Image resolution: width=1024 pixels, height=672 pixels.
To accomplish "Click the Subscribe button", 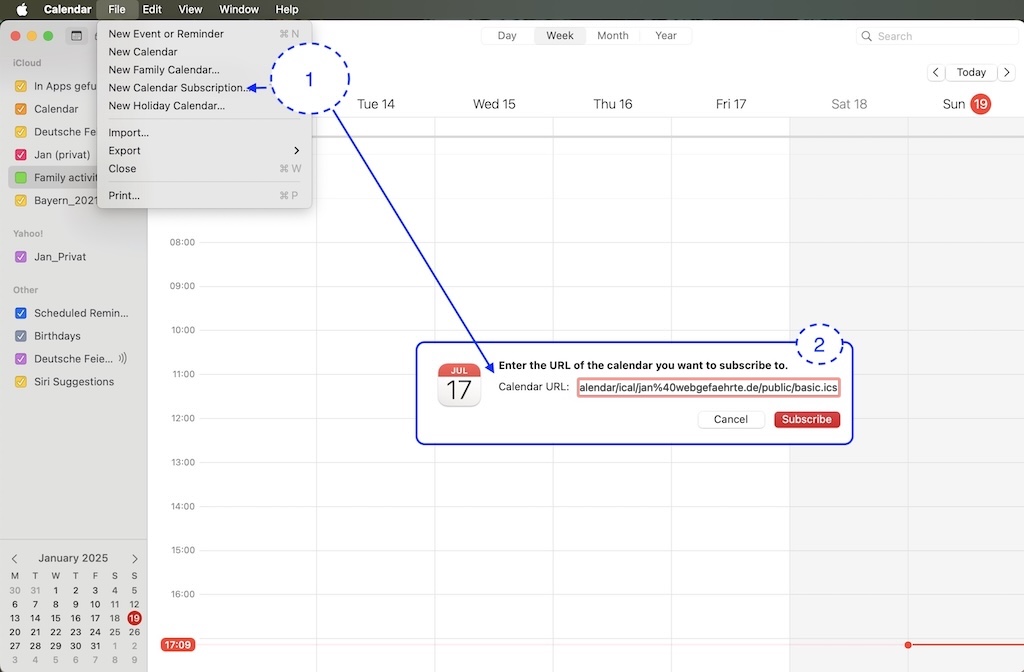I will click(807, 419).
